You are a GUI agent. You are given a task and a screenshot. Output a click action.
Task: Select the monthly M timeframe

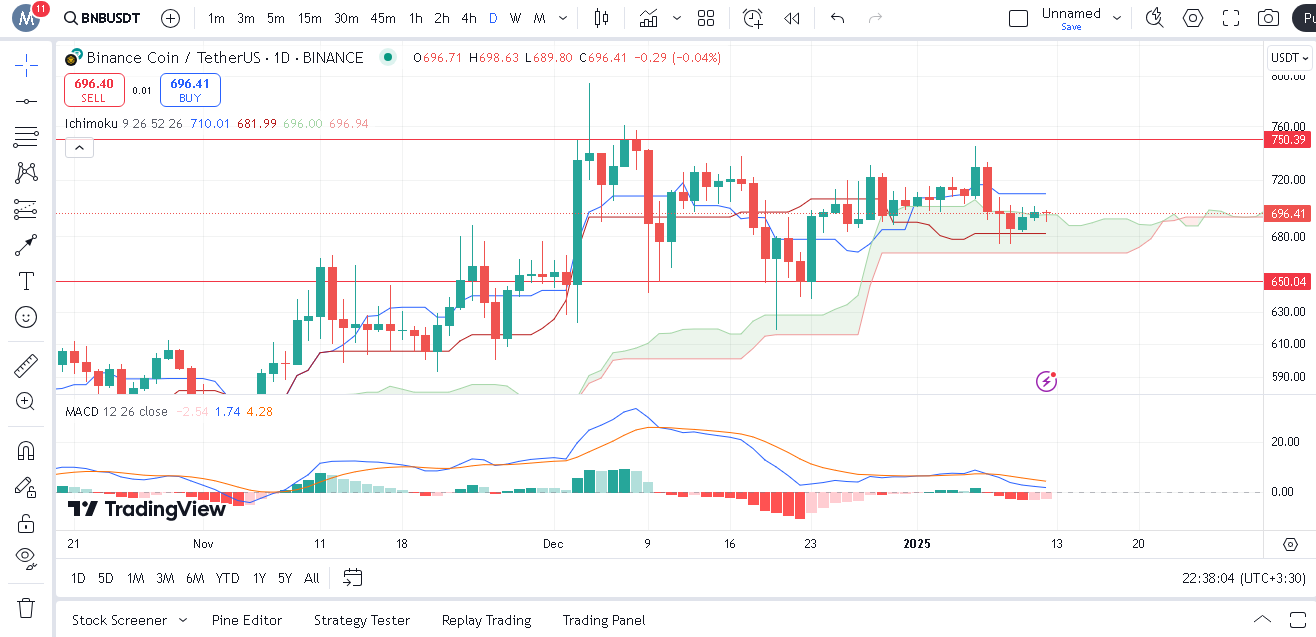tap(540, 18)
